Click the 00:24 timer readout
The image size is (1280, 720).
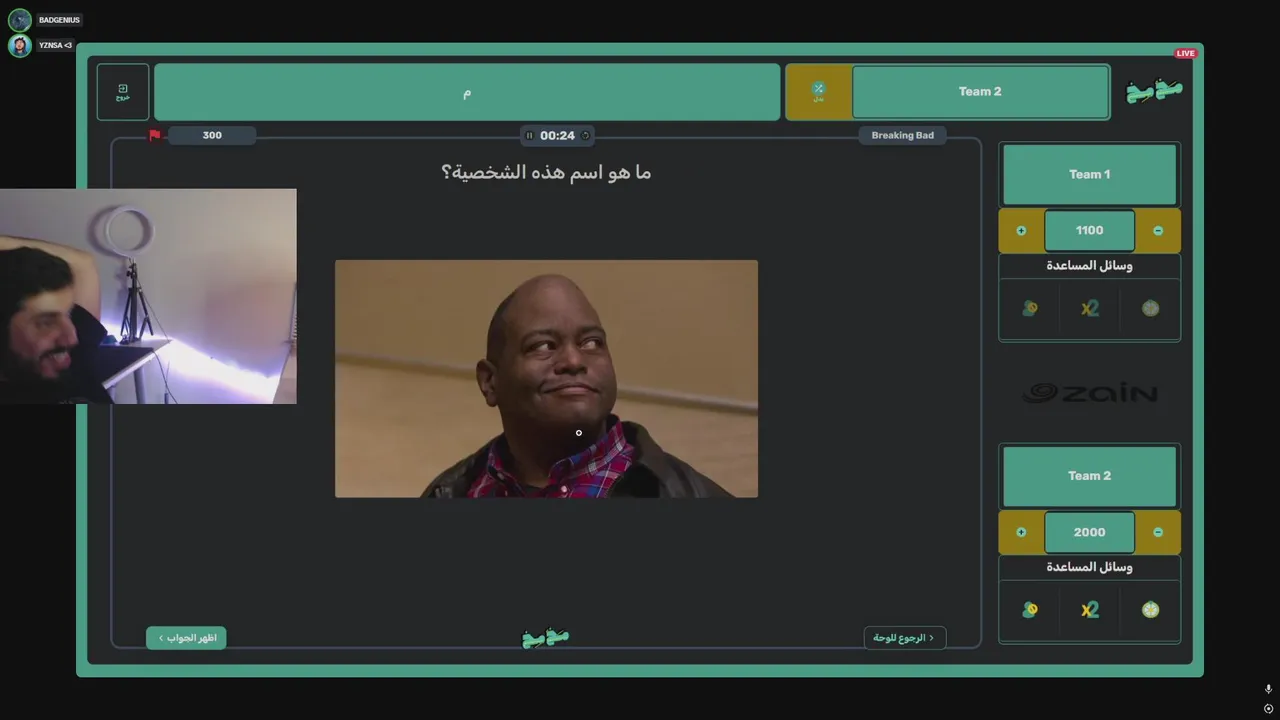pyautogui.click(x=557, y=136)
